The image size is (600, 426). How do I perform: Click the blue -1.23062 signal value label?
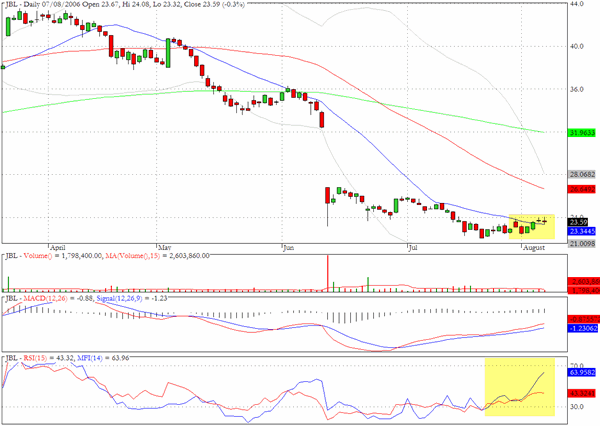[x=583, y=328]
